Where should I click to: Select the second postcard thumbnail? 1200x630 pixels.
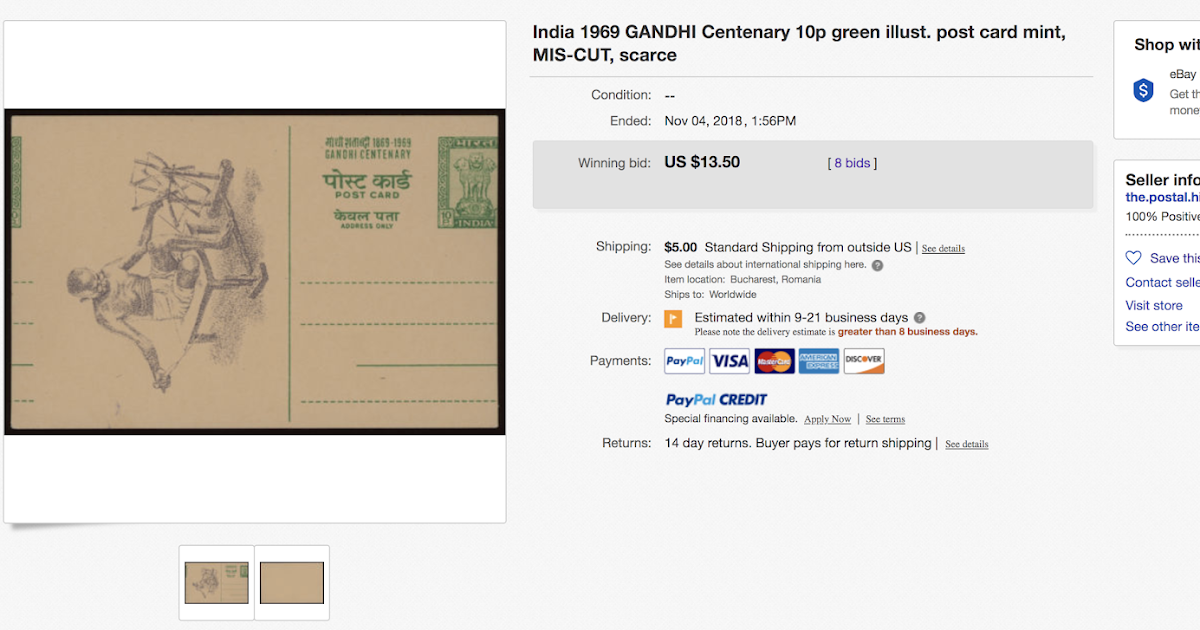click(x=291, y=582)
